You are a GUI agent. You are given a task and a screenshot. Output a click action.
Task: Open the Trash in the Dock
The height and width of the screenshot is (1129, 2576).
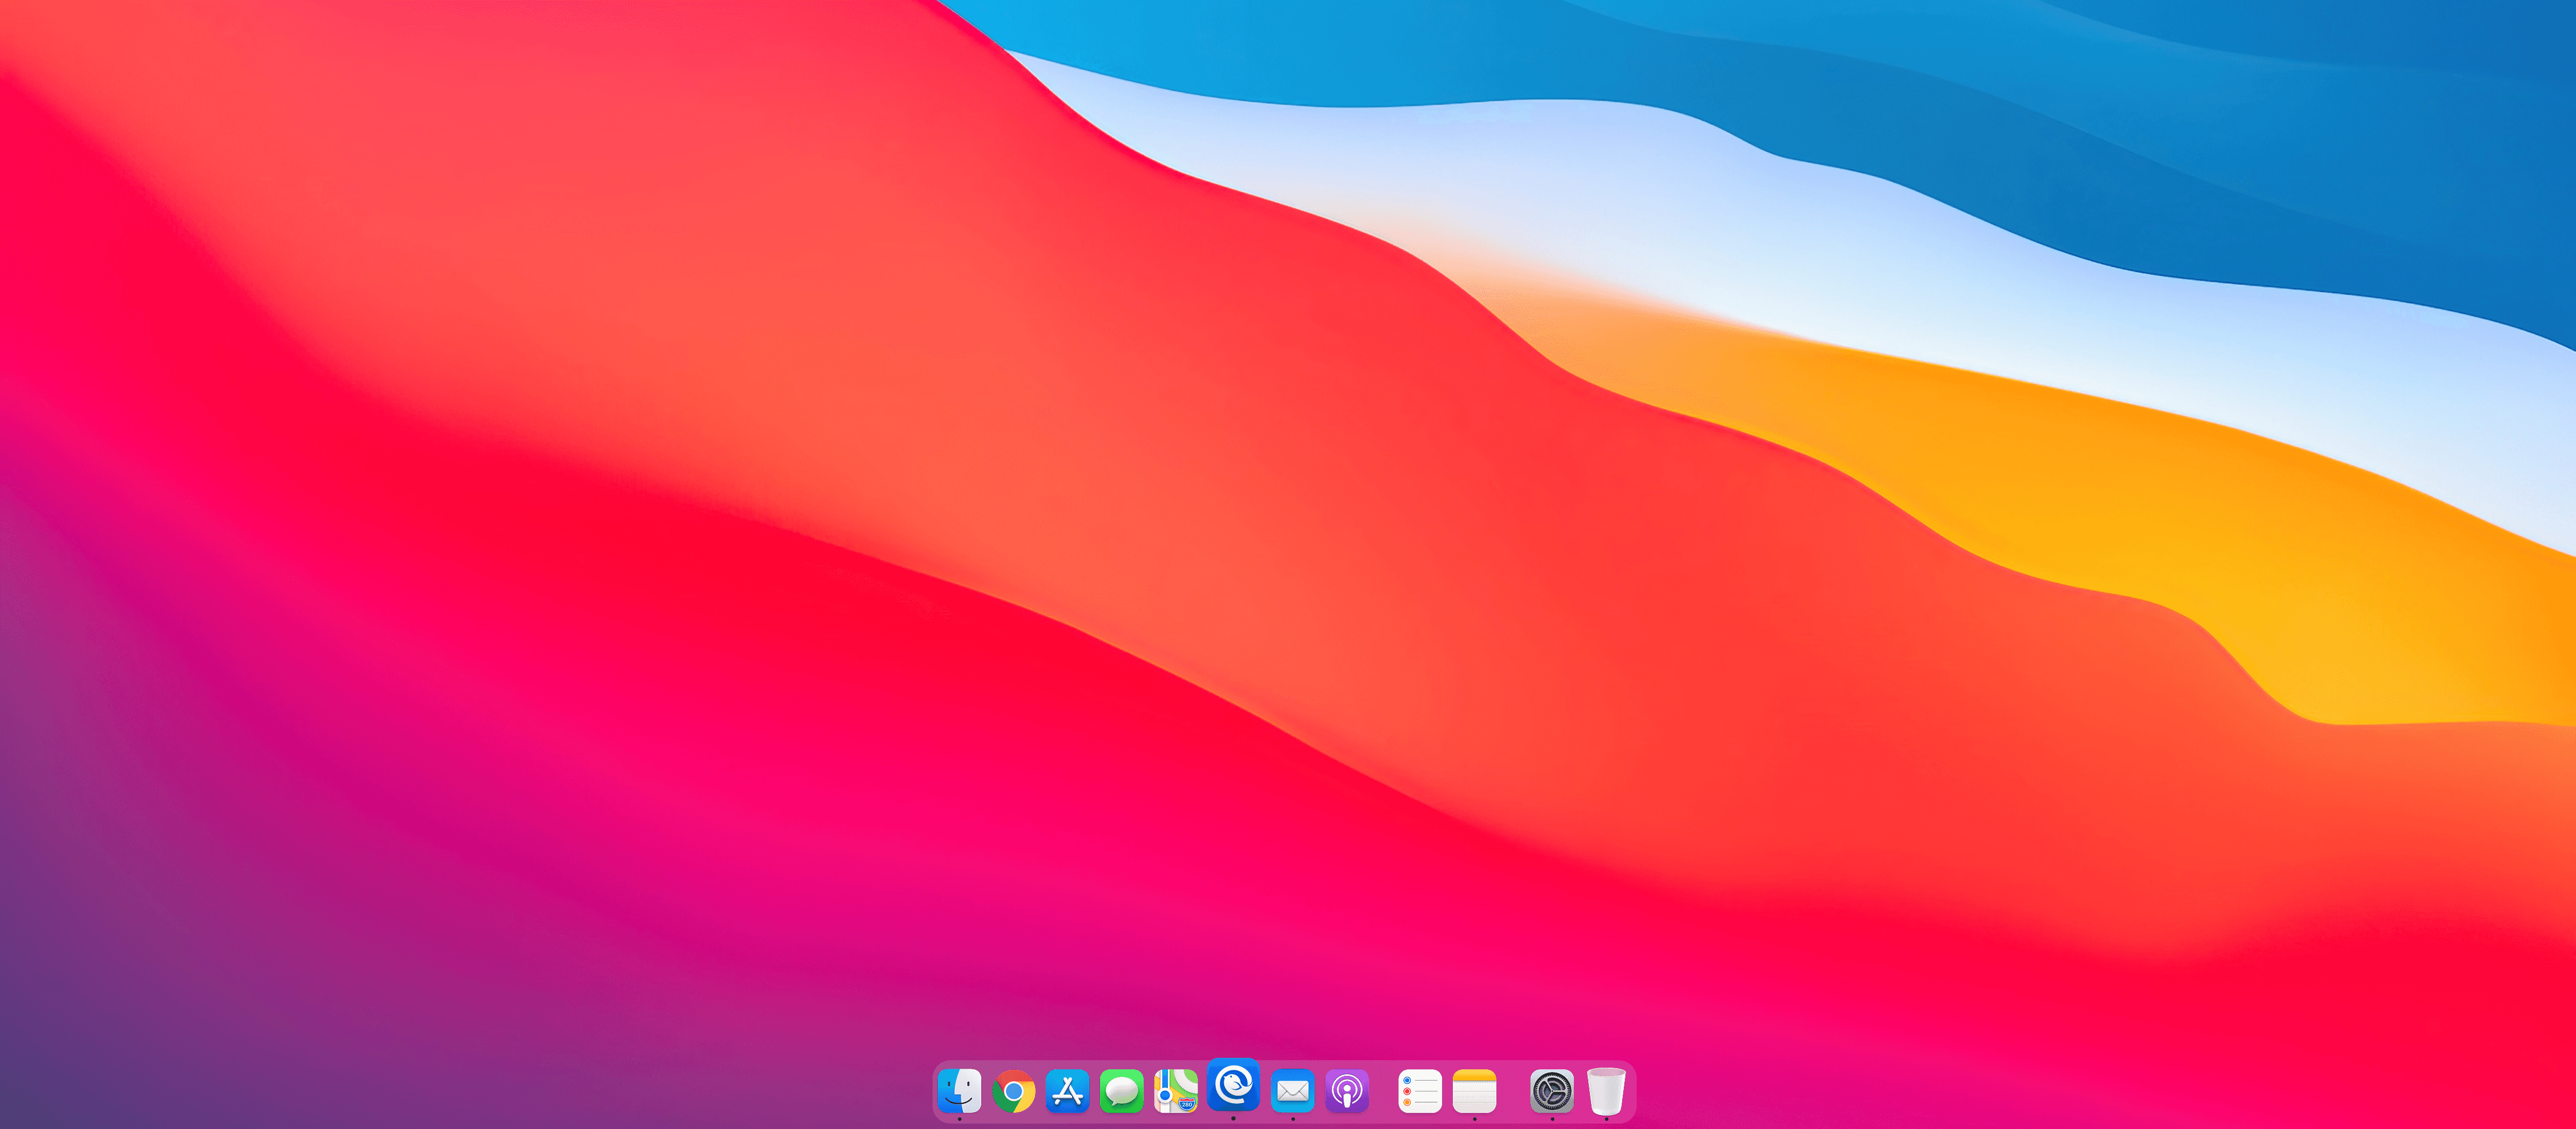1607,1091
